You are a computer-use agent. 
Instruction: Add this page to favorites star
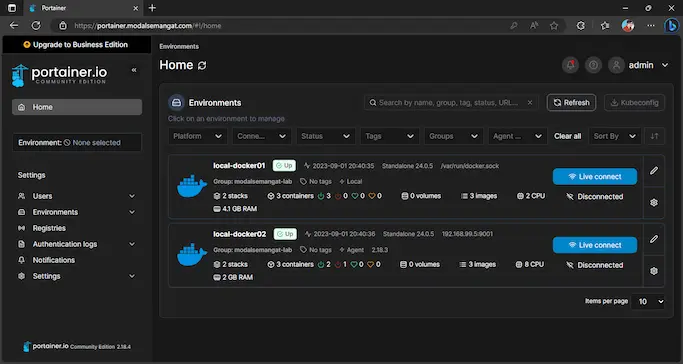coord(554,26)
